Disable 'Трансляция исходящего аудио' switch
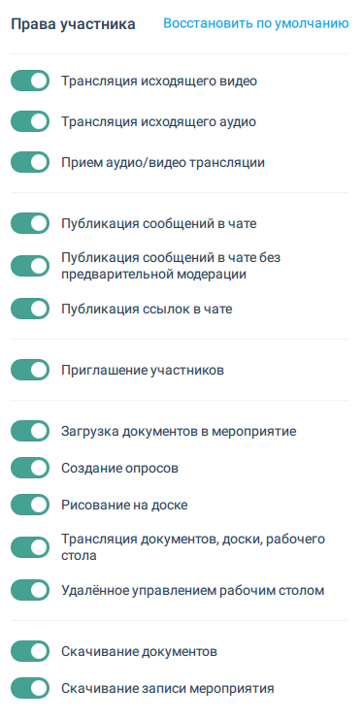Viewport: 363px width, 720px height. point(30,122)
